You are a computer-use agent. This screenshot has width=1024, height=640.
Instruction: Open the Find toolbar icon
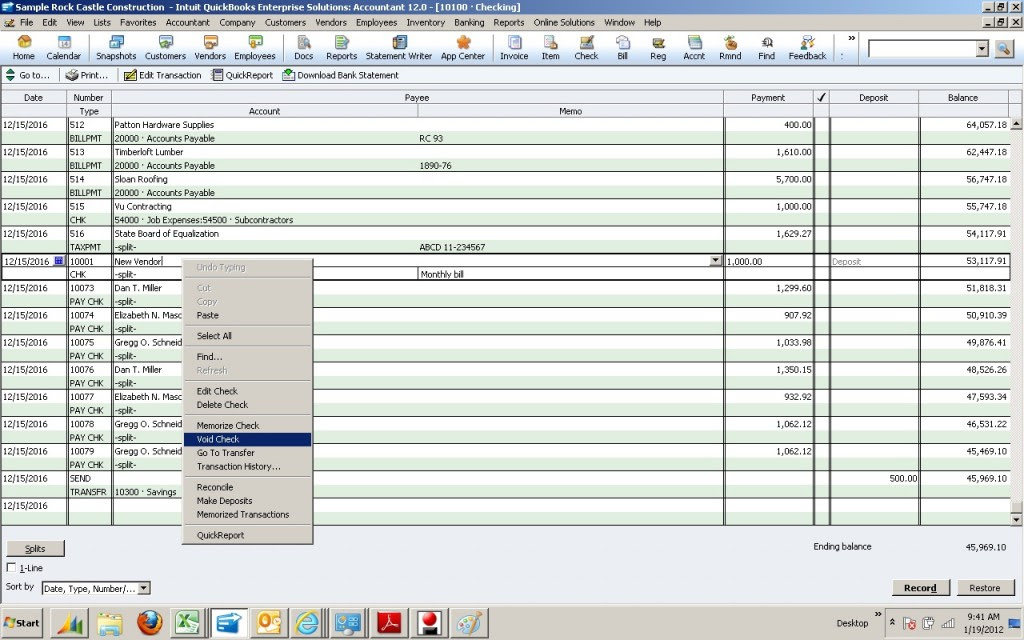tap(767, 48)
